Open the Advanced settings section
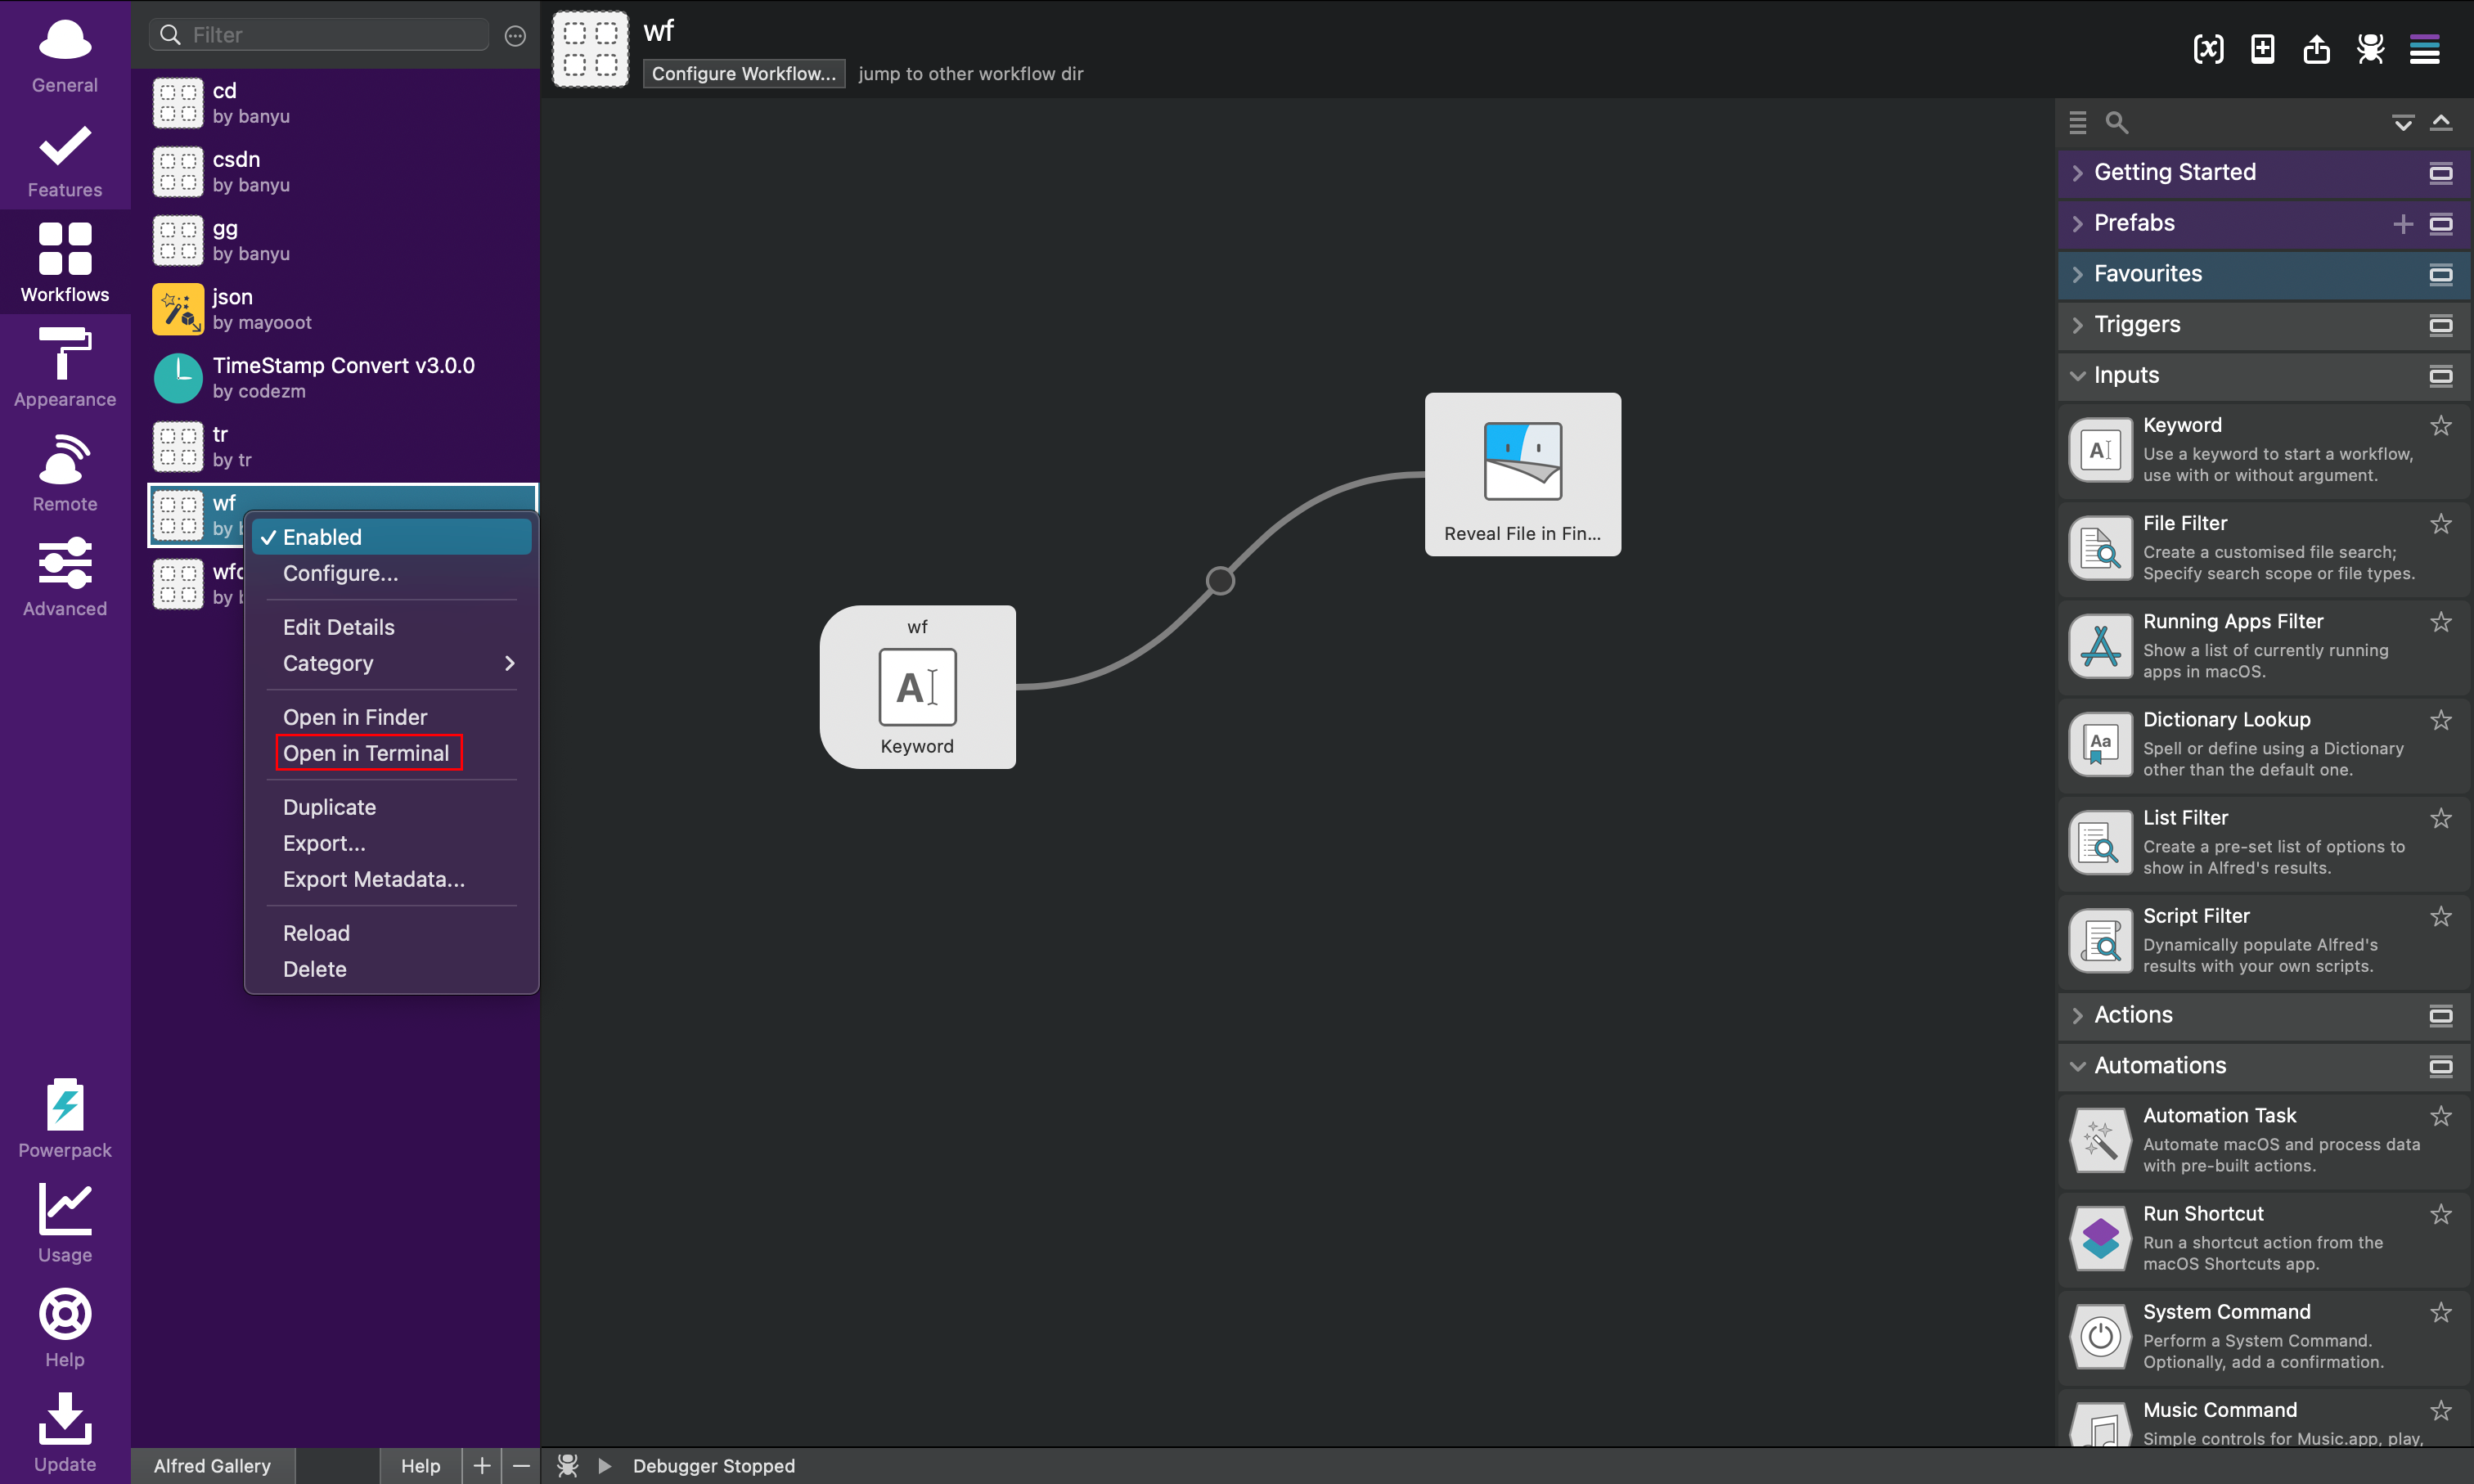Screen dimensions: 2474x1484 [65, 578]
